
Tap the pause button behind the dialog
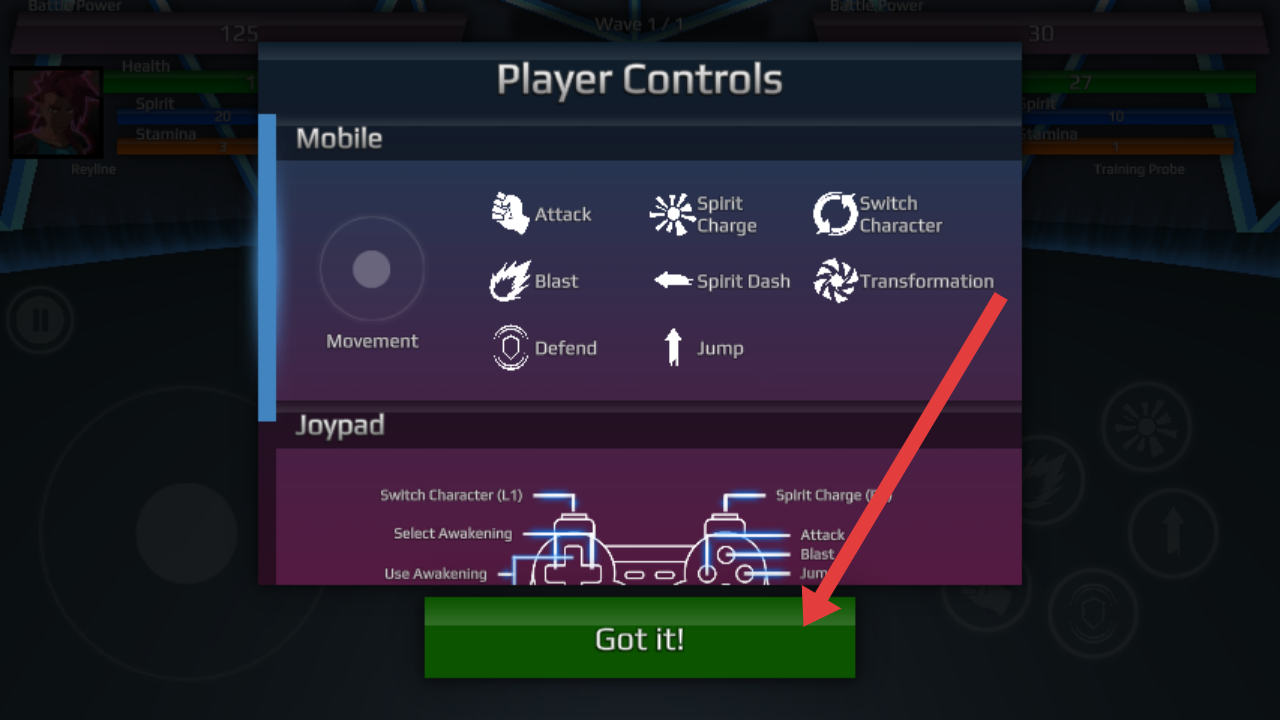(39, 320)
